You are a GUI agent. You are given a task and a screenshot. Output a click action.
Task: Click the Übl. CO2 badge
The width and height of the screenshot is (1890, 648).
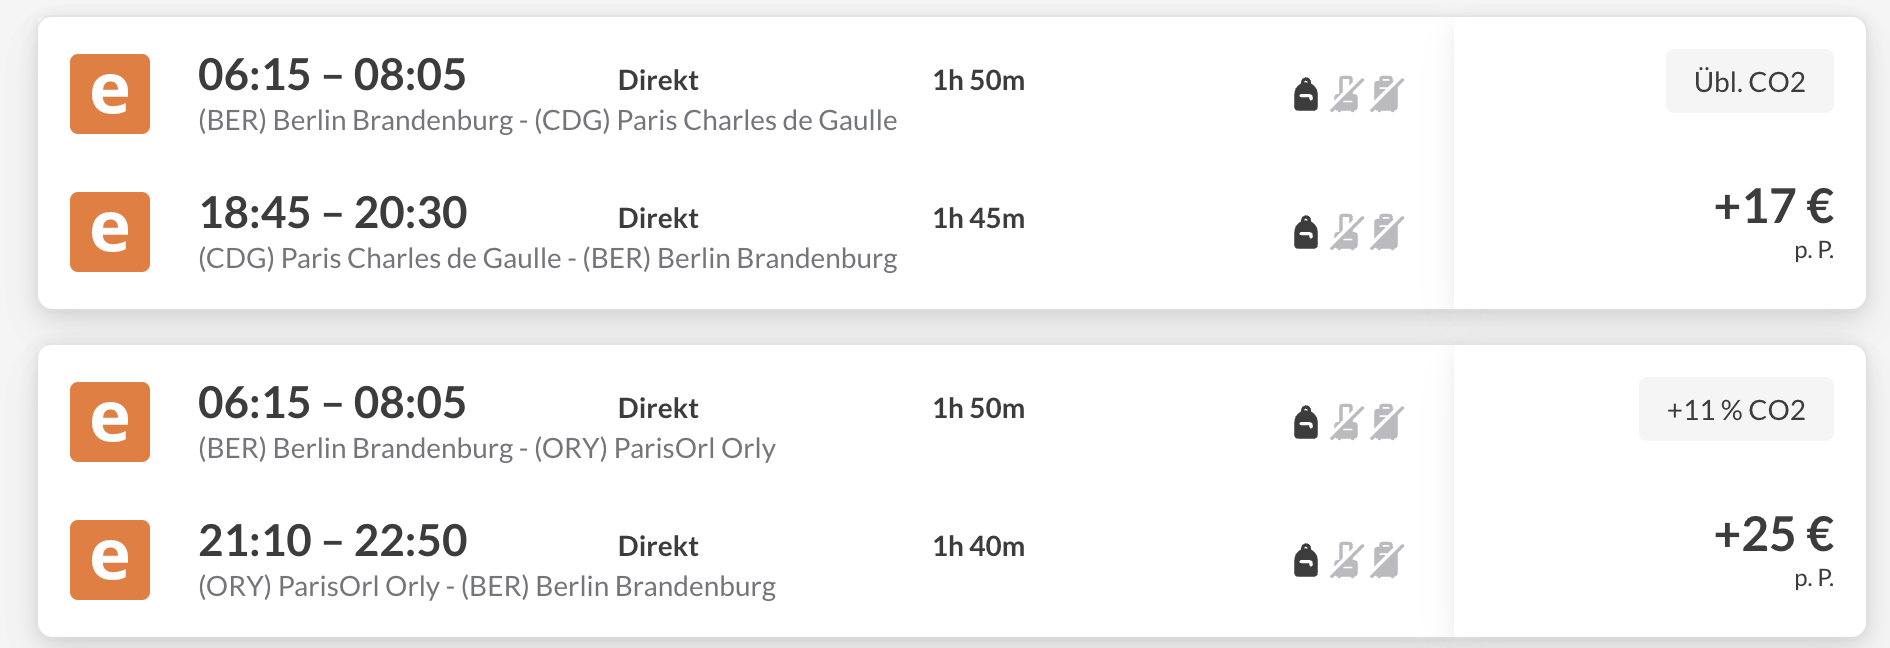pos(1750,81)
